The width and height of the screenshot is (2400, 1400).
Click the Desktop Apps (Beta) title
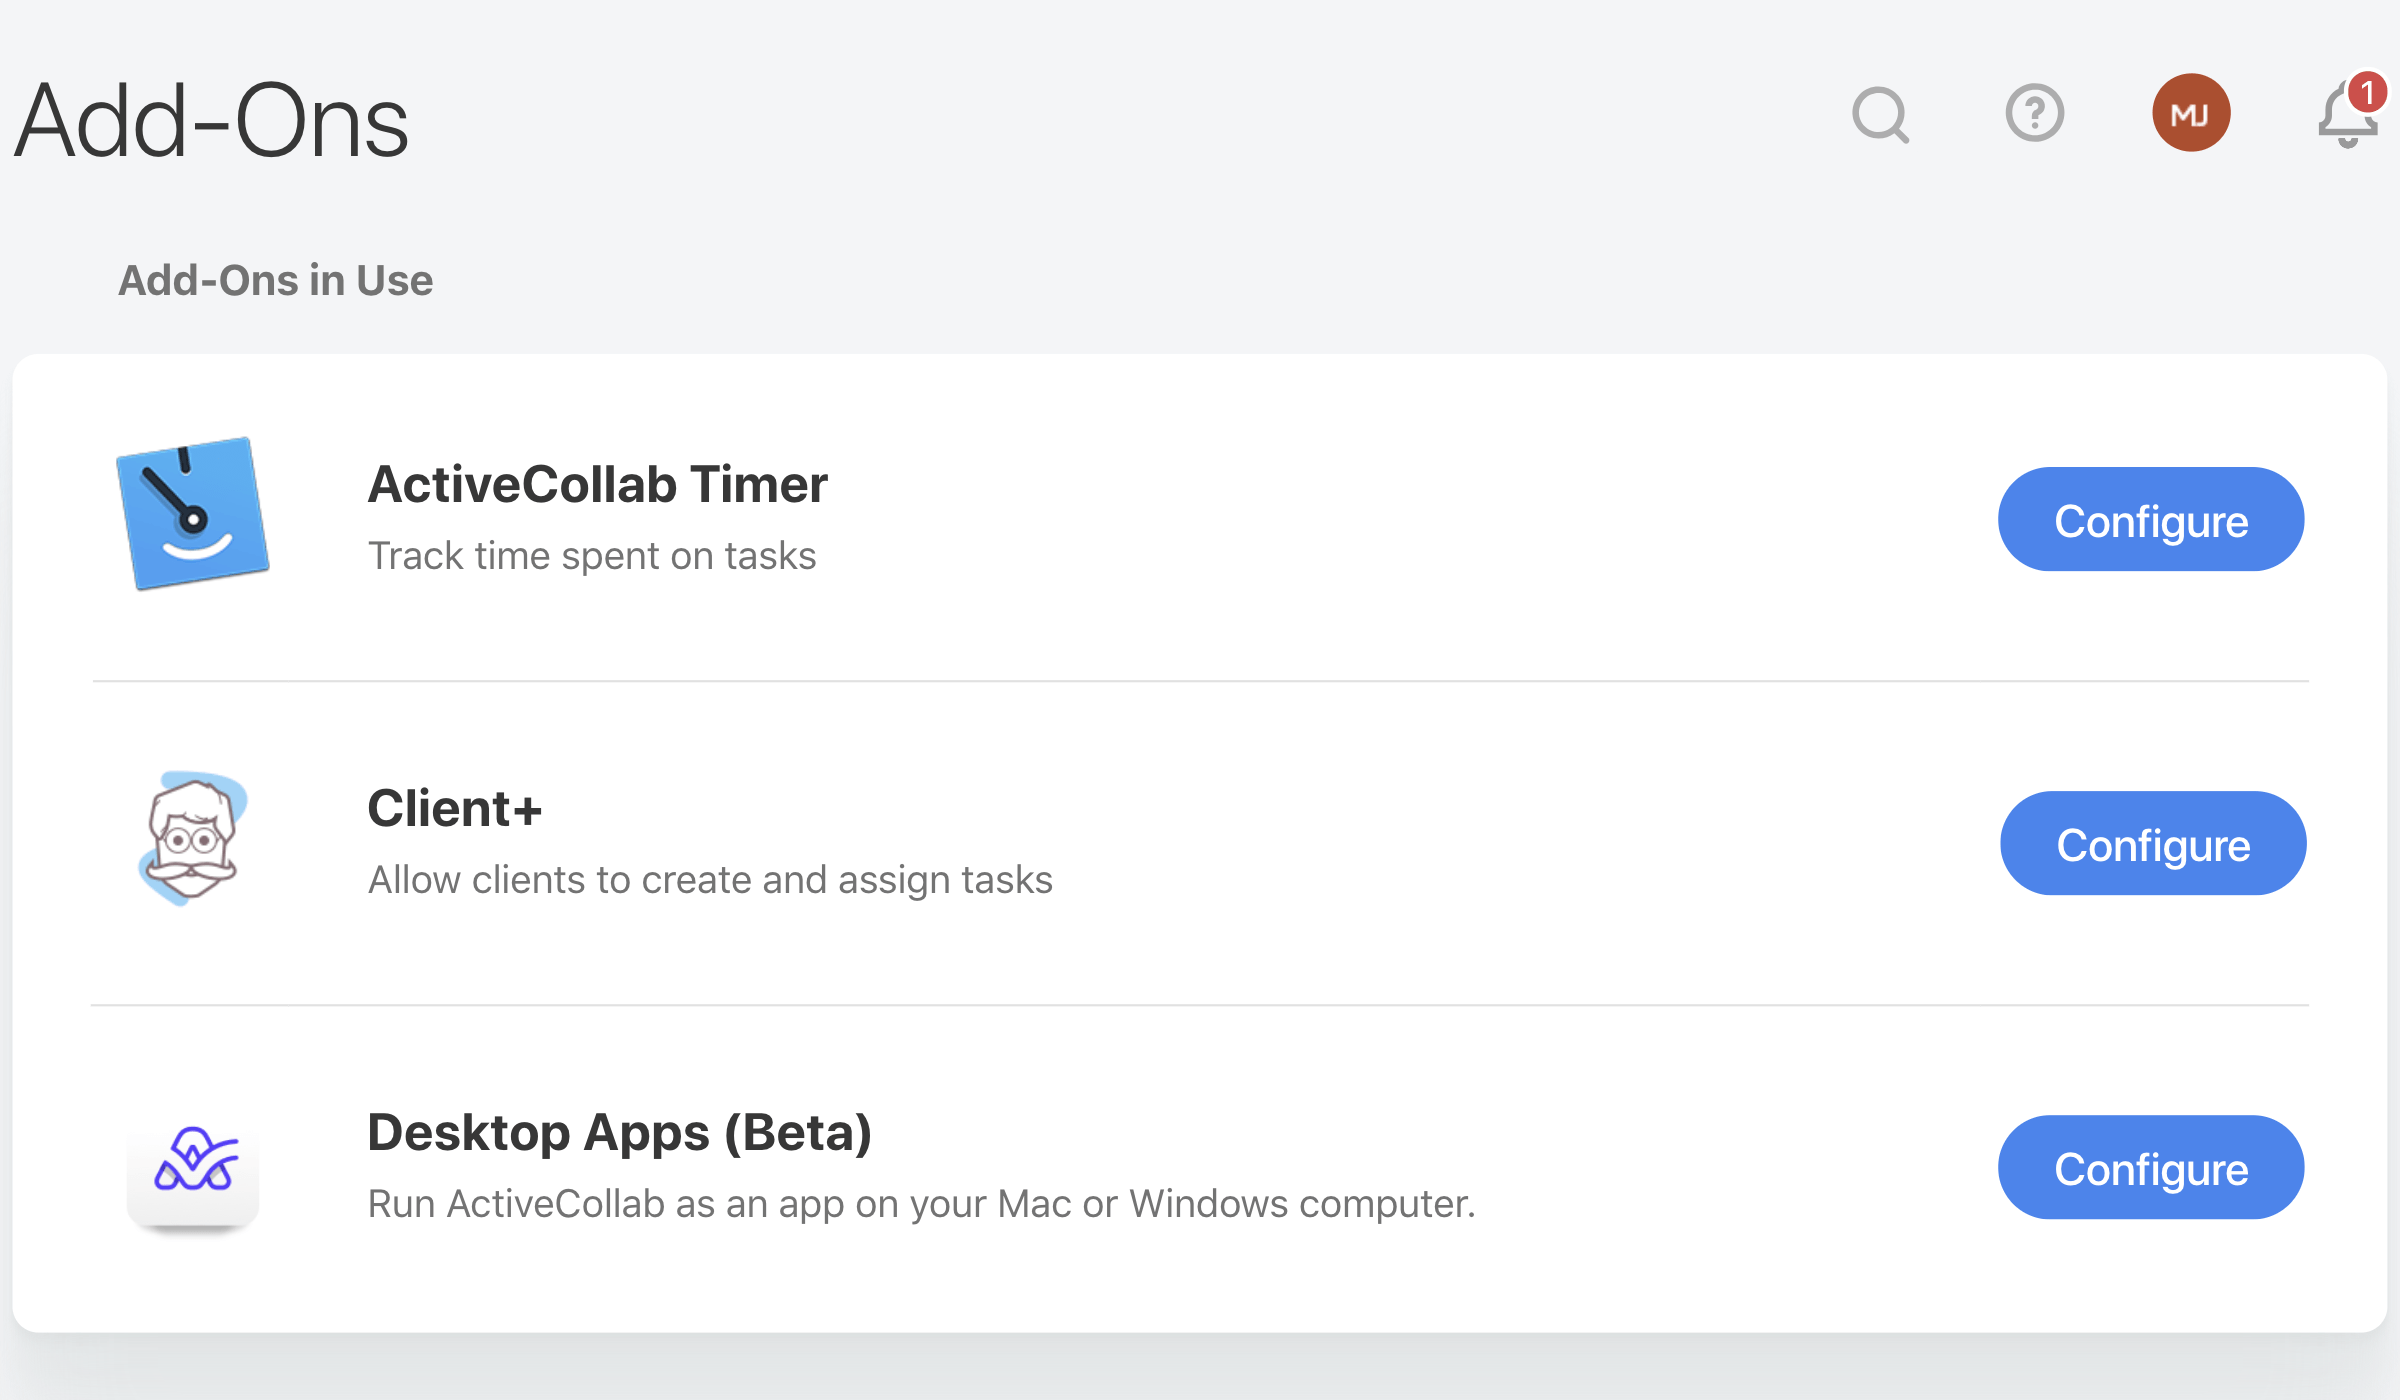[x=619, y=1133]
